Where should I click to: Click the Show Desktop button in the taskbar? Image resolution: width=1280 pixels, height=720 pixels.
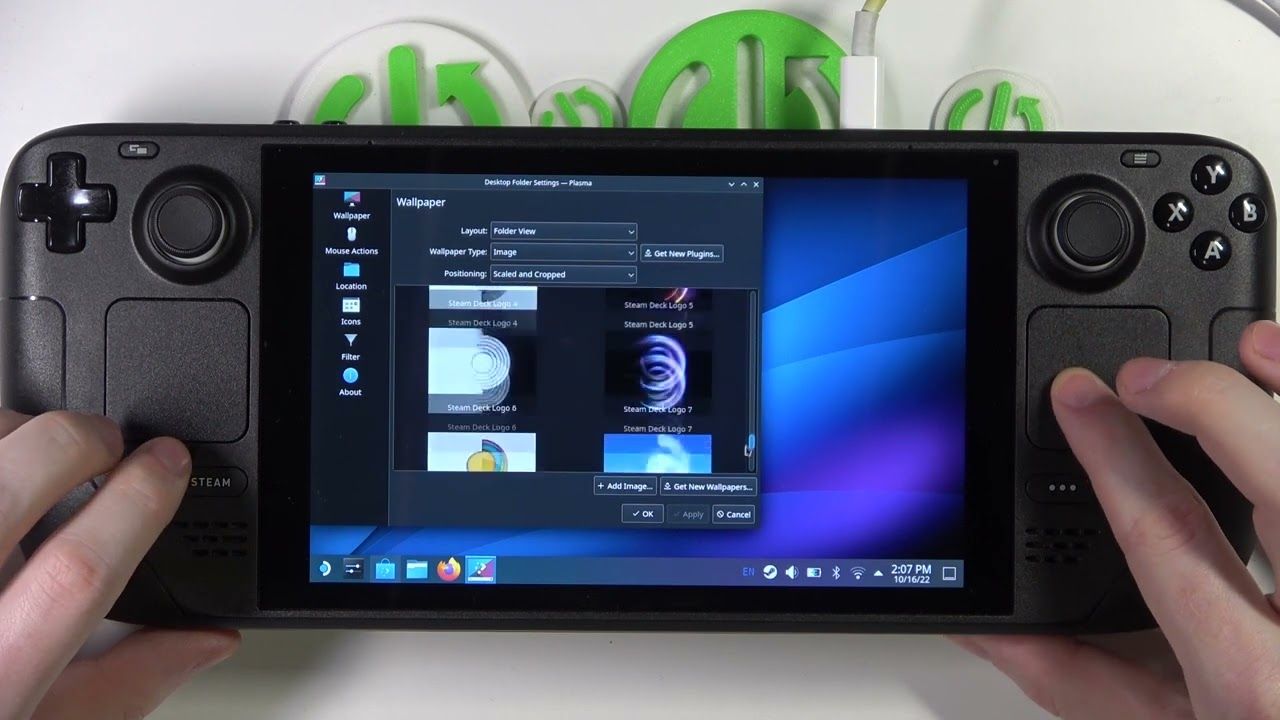(949, 574)
